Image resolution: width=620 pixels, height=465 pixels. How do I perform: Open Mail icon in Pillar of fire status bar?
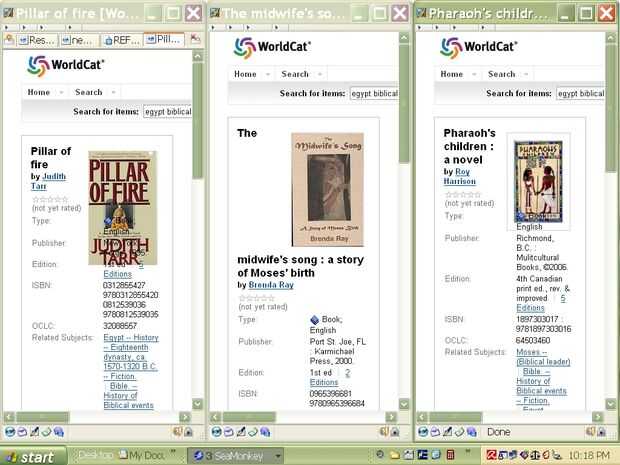[x=22, y=432]
